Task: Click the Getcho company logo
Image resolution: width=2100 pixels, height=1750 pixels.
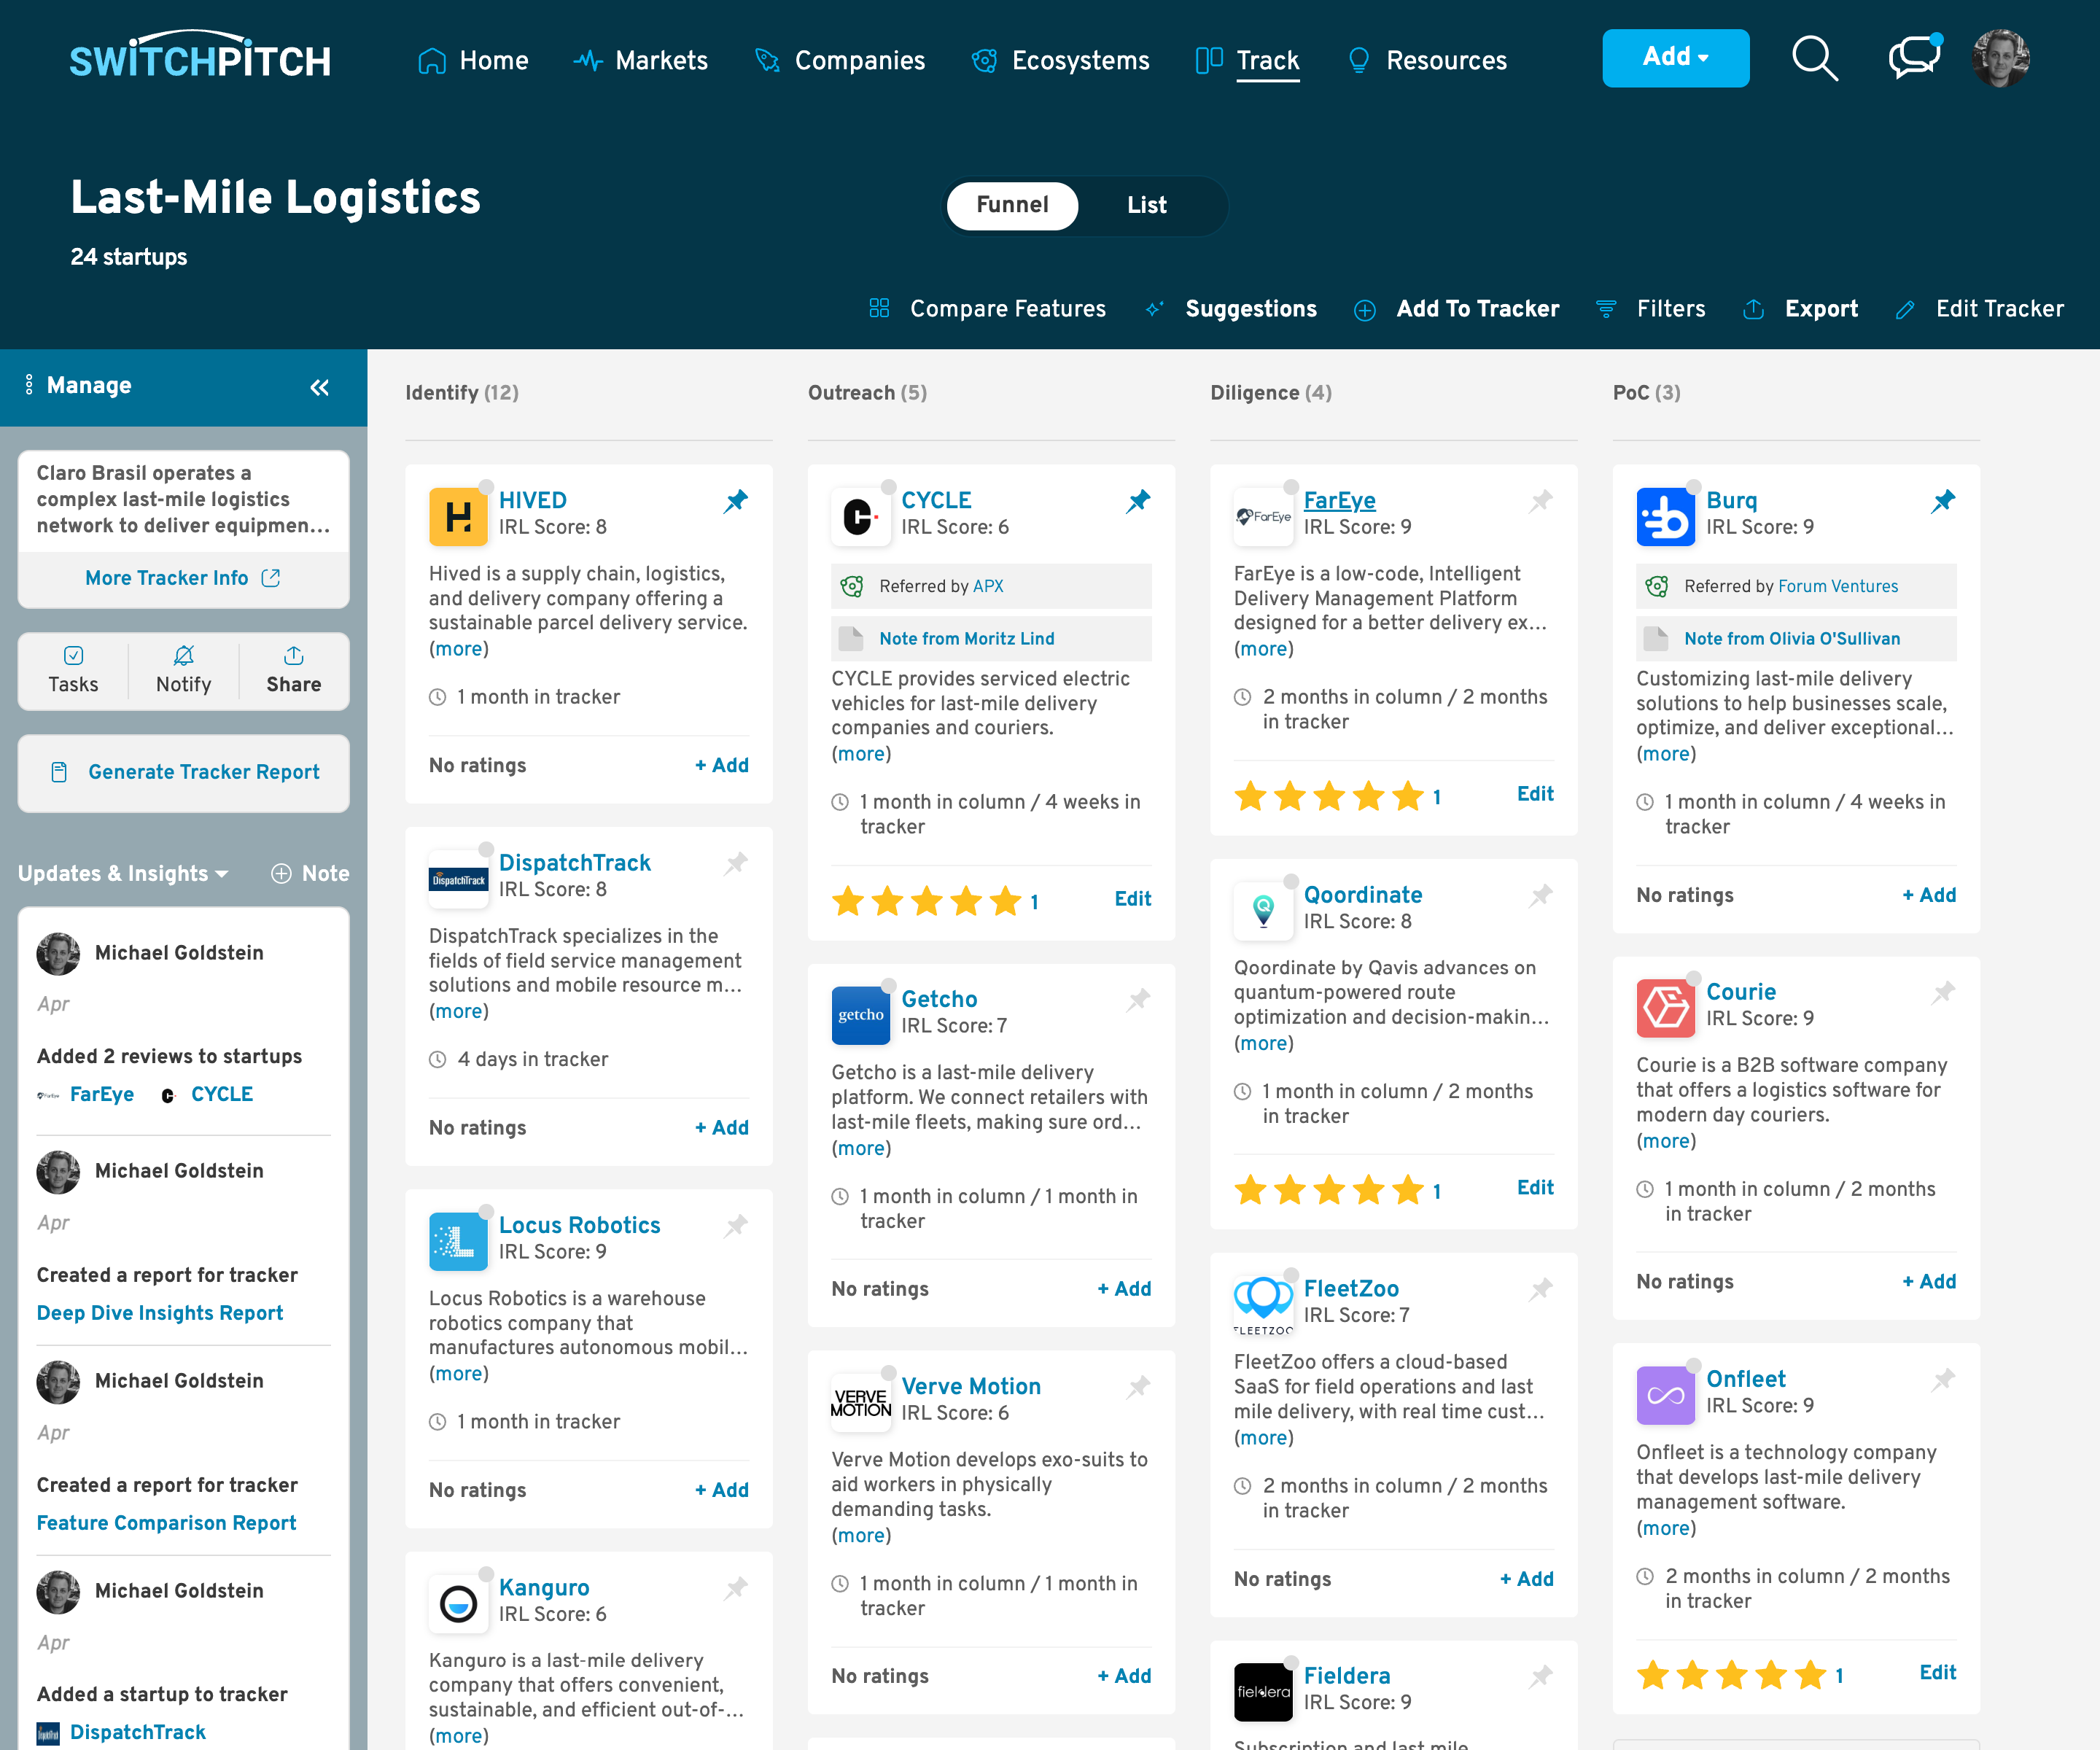Action: click(860, 1015)
